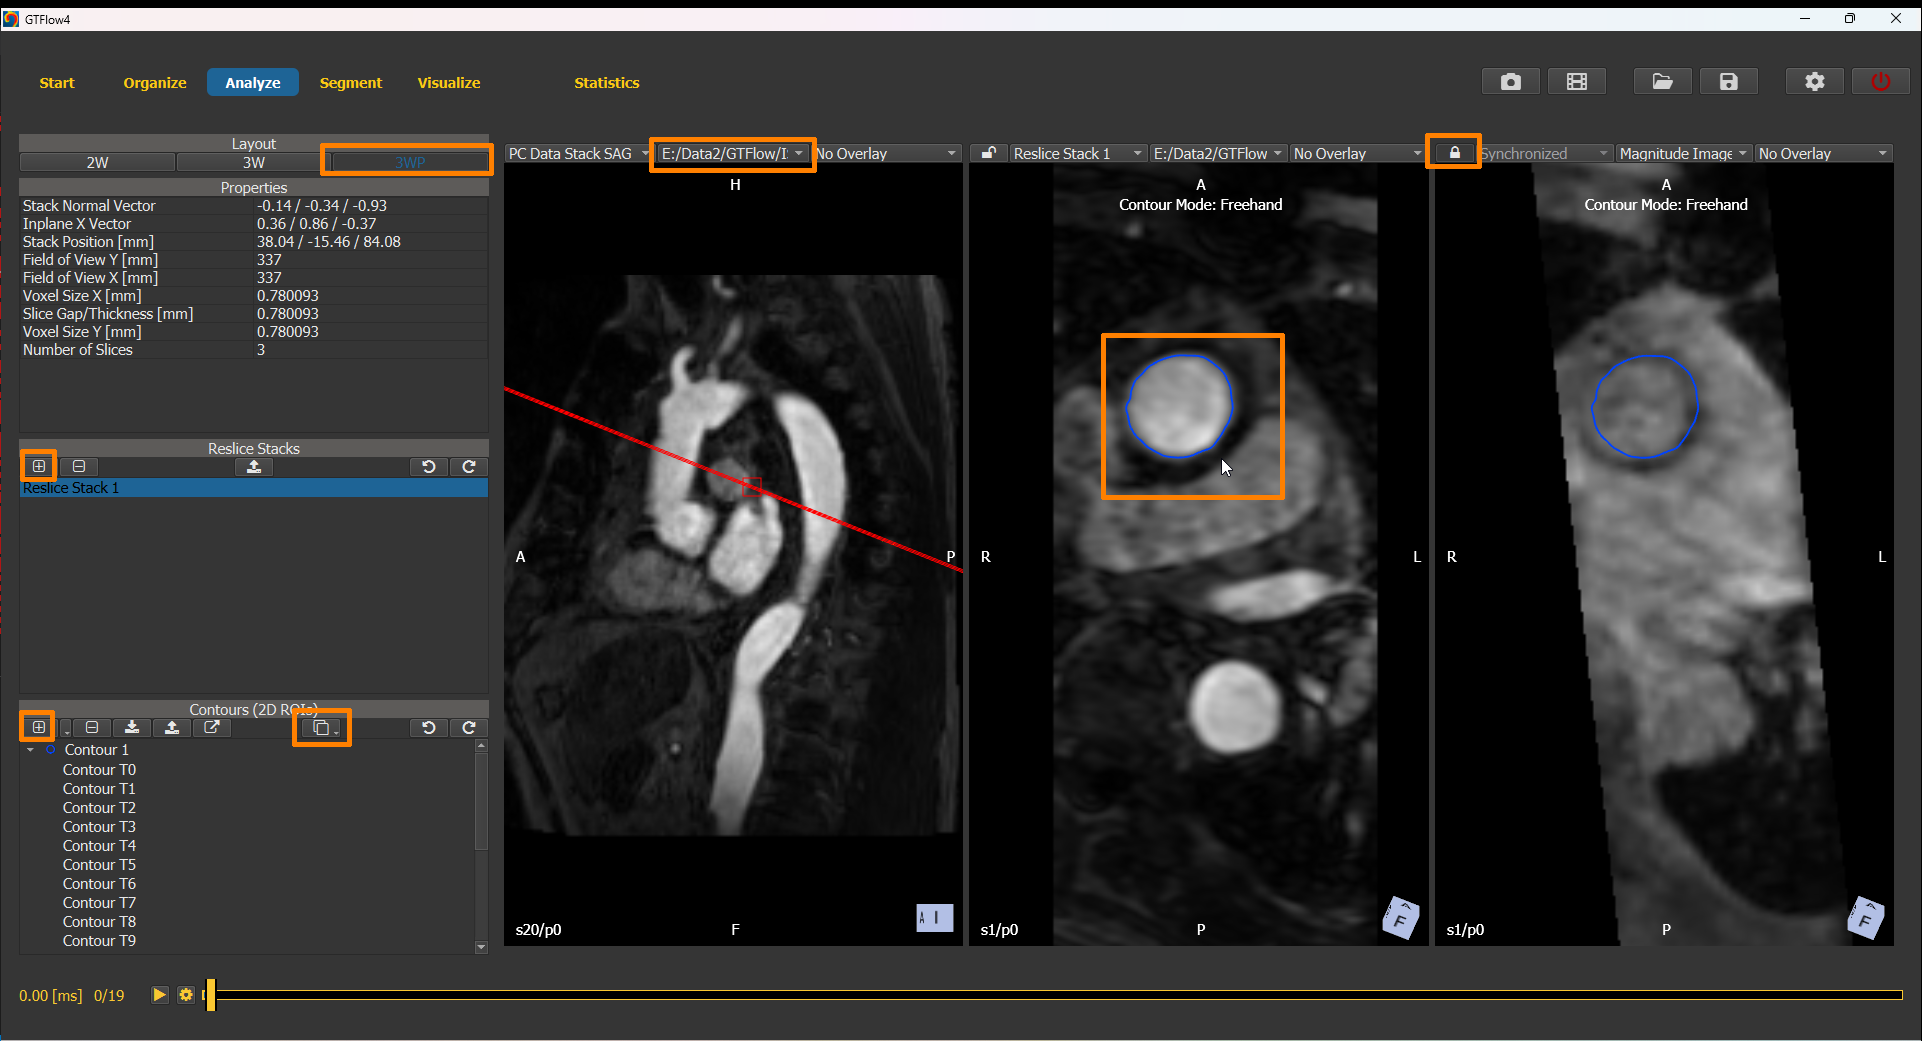This screenshot has width=1922, height=1041.
Task: Switch layout to 3W
Action: (254, 162)
